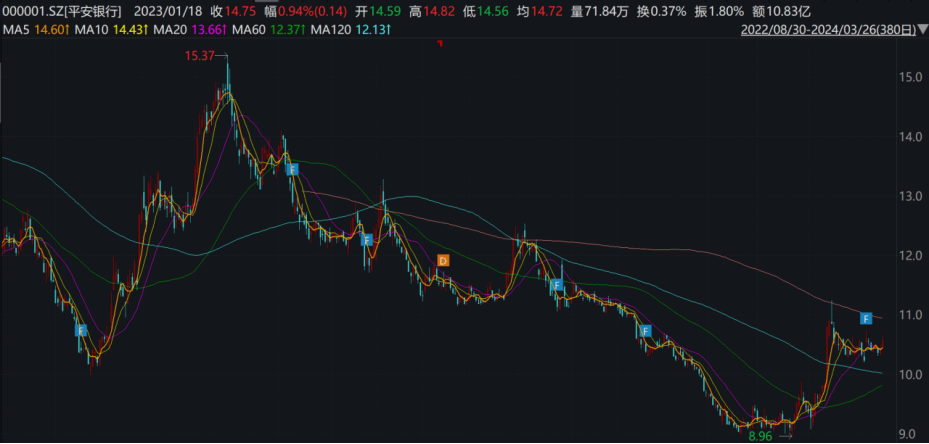Click the green 8.96 lowest price label
Image resolution: width=929 pixels, height=444 pixels.
pos(762,436)
